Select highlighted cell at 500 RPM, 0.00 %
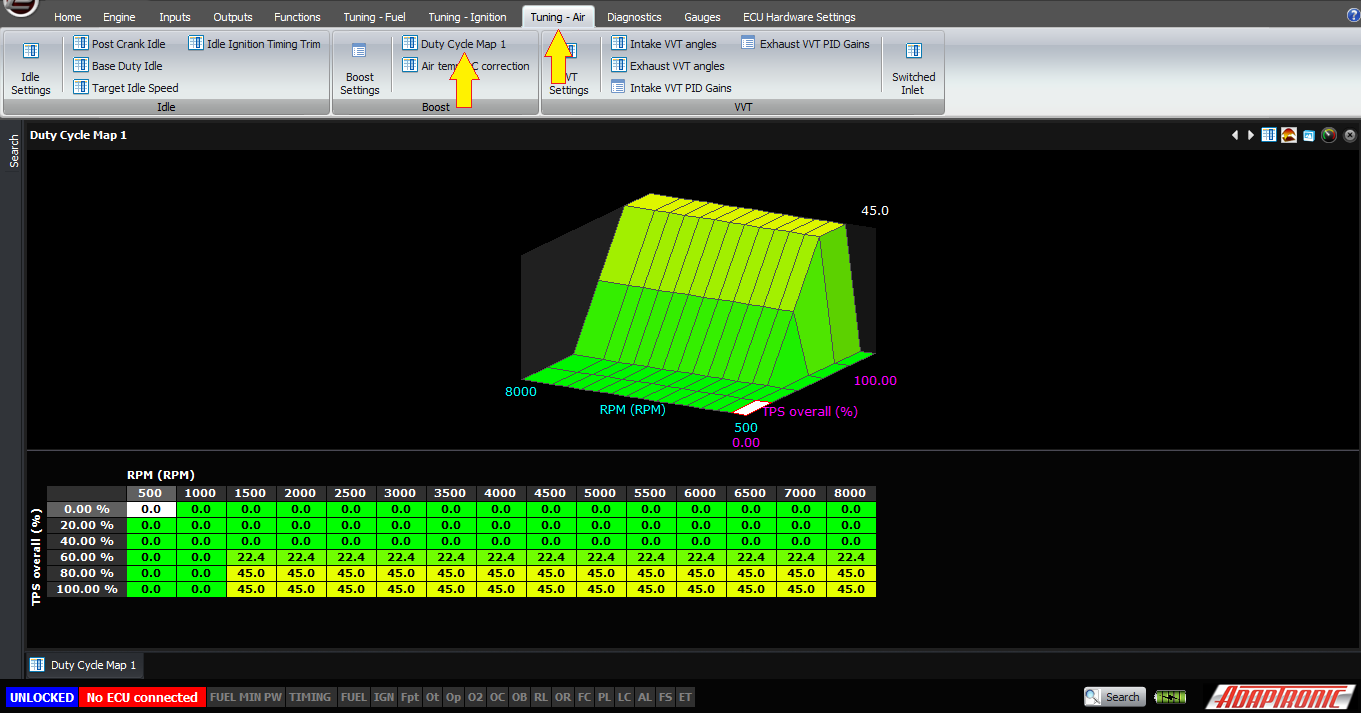 point(151,509)
